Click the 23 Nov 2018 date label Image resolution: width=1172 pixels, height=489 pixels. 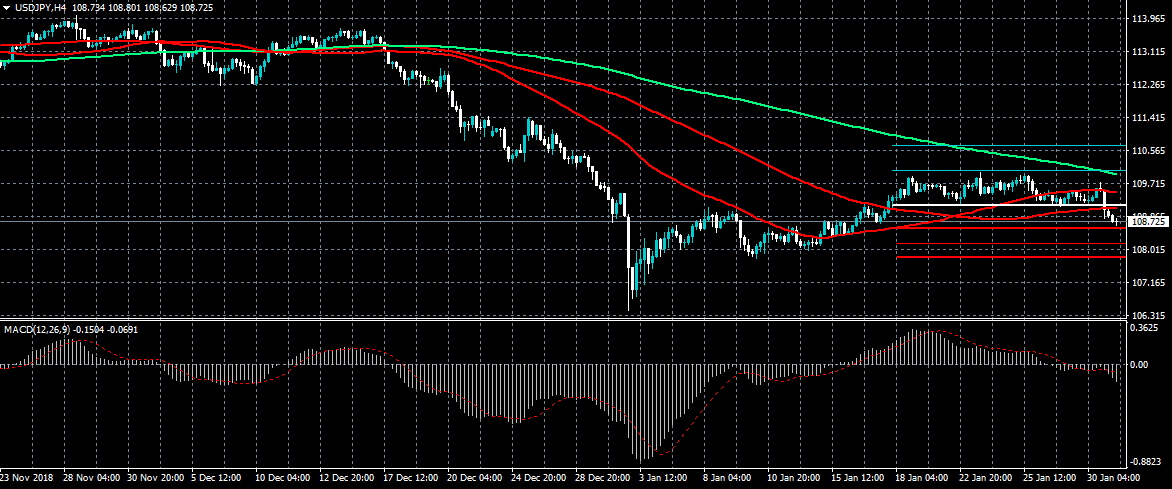tap(25, 478)
